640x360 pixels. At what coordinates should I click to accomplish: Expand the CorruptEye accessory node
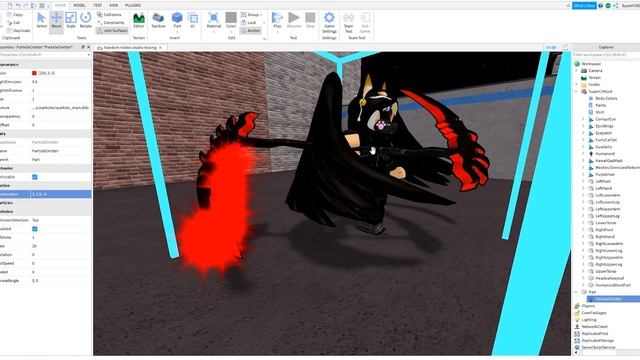click(583, 119)
